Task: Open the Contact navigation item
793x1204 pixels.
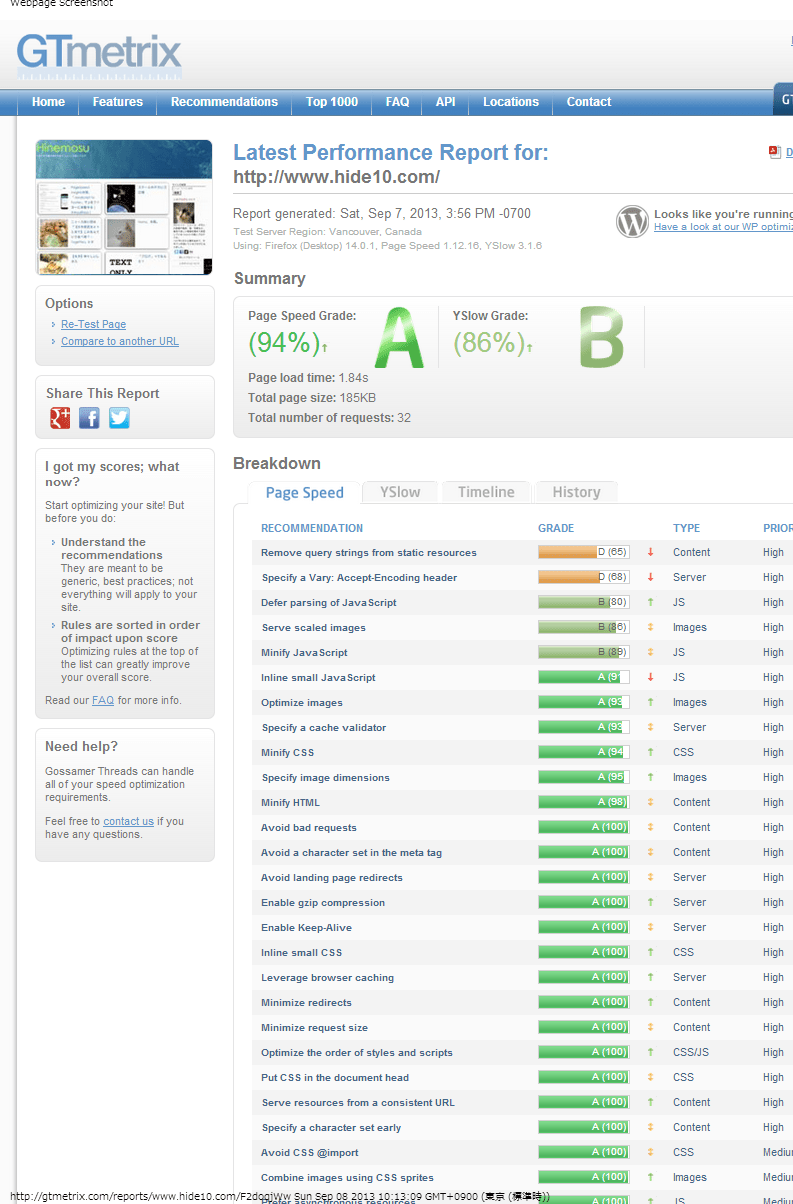Action: click(x=589, y=102)
